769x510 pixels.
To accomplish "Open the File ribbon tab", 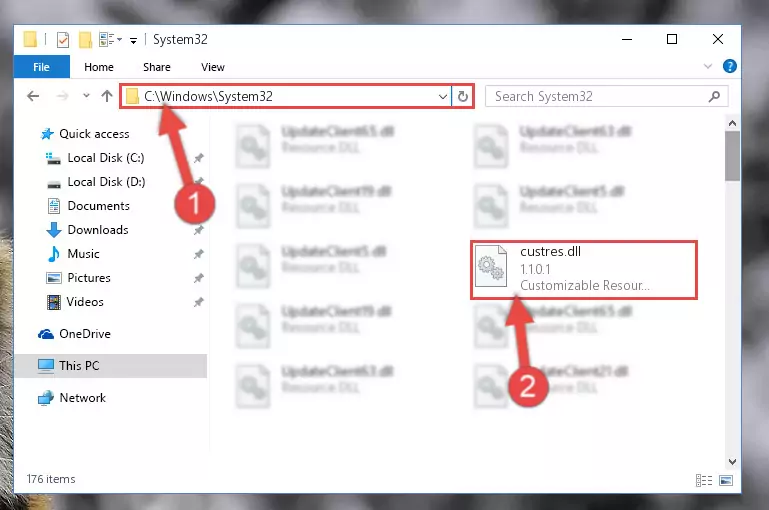I will (x=42, y=67).
